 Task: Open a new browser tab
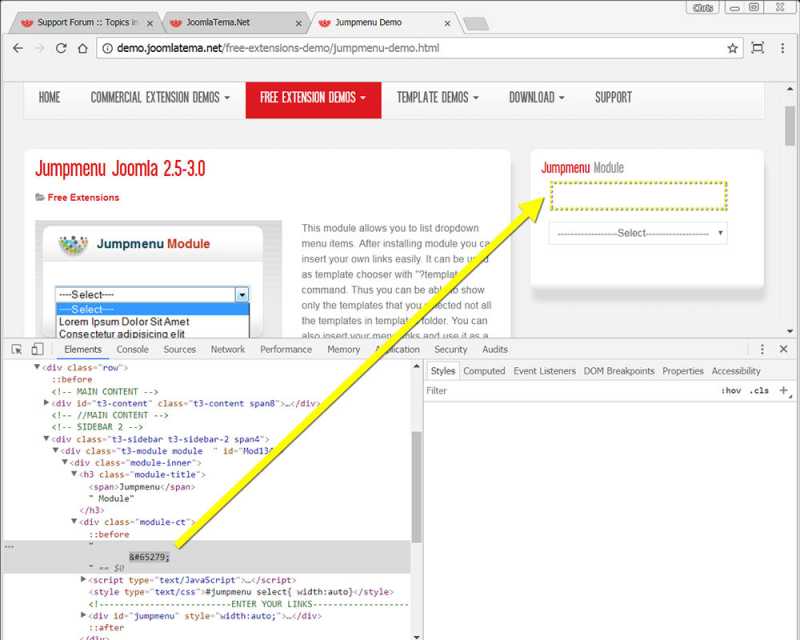(x=476, y=23)
